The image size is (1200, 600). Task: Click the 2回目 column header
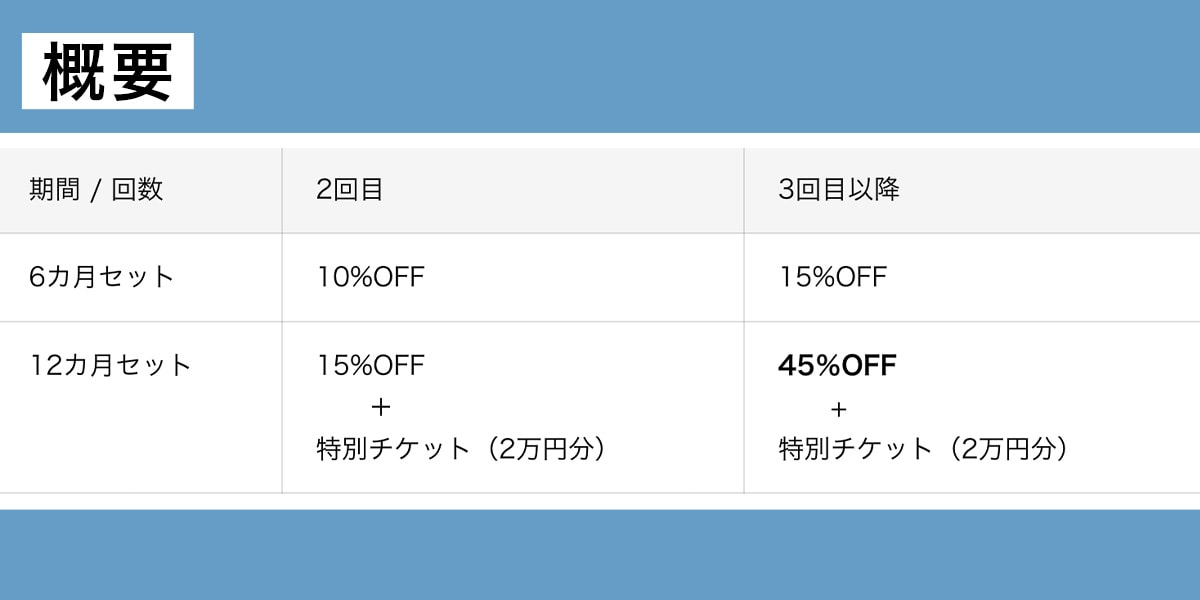[x=350, y=190]
